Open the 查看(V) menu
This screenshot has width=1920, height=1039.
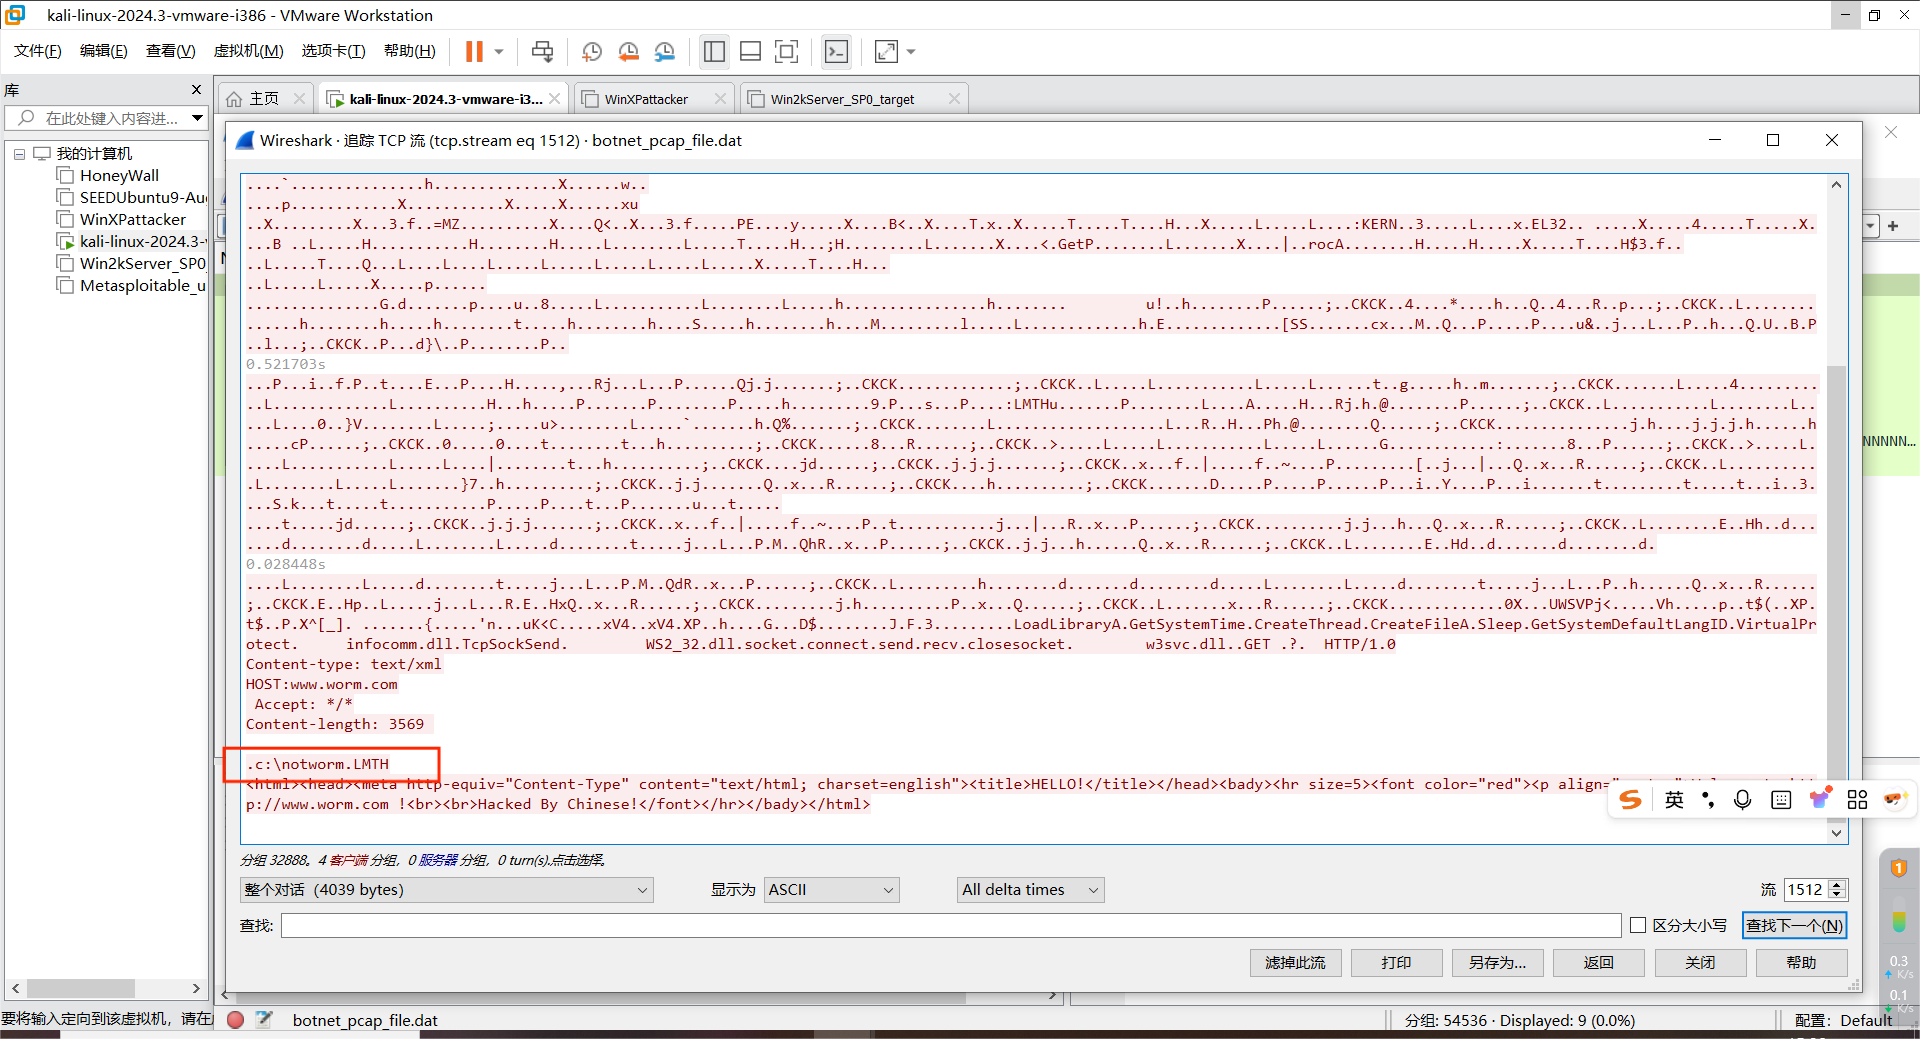point(171,51)
